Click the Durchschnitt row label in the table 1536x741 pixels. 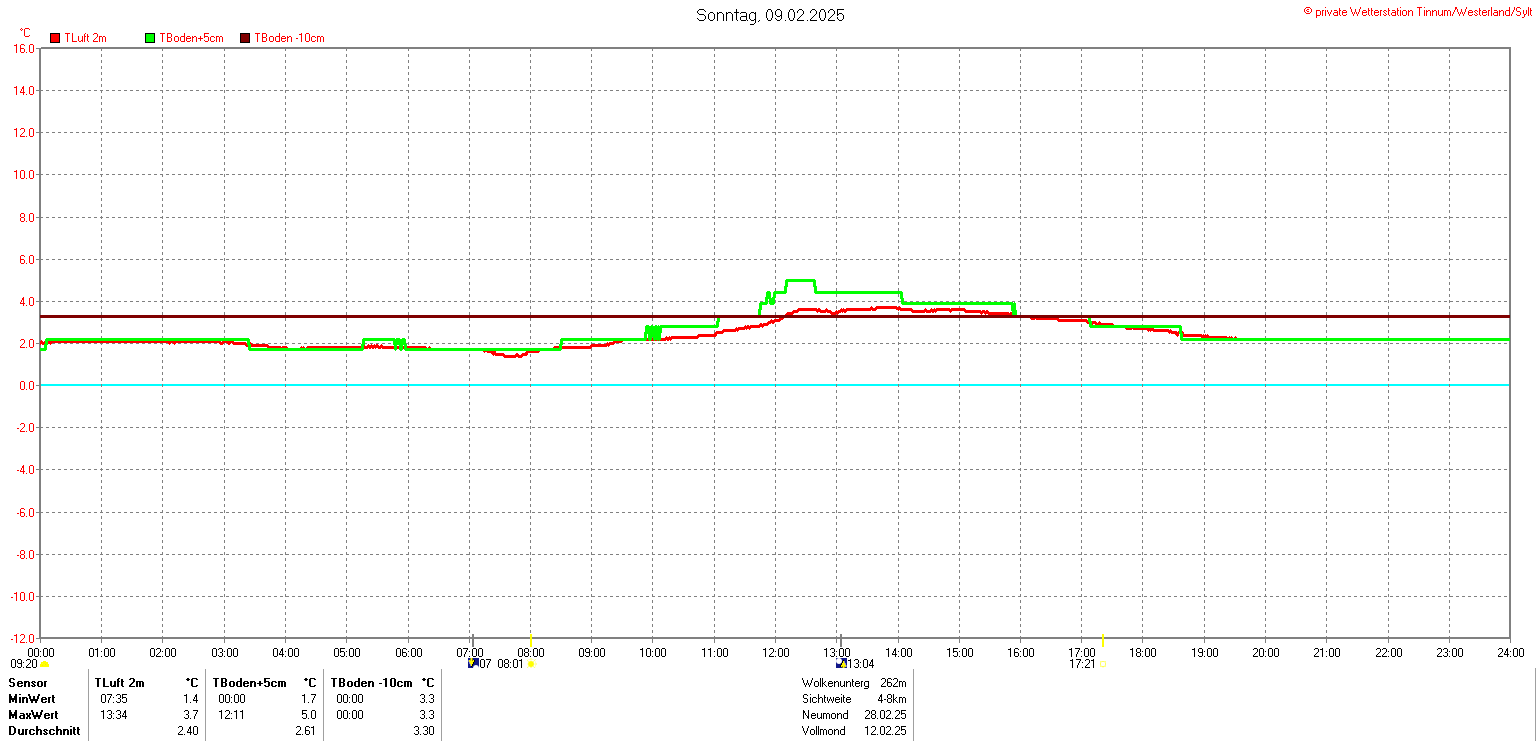[40, 731]
